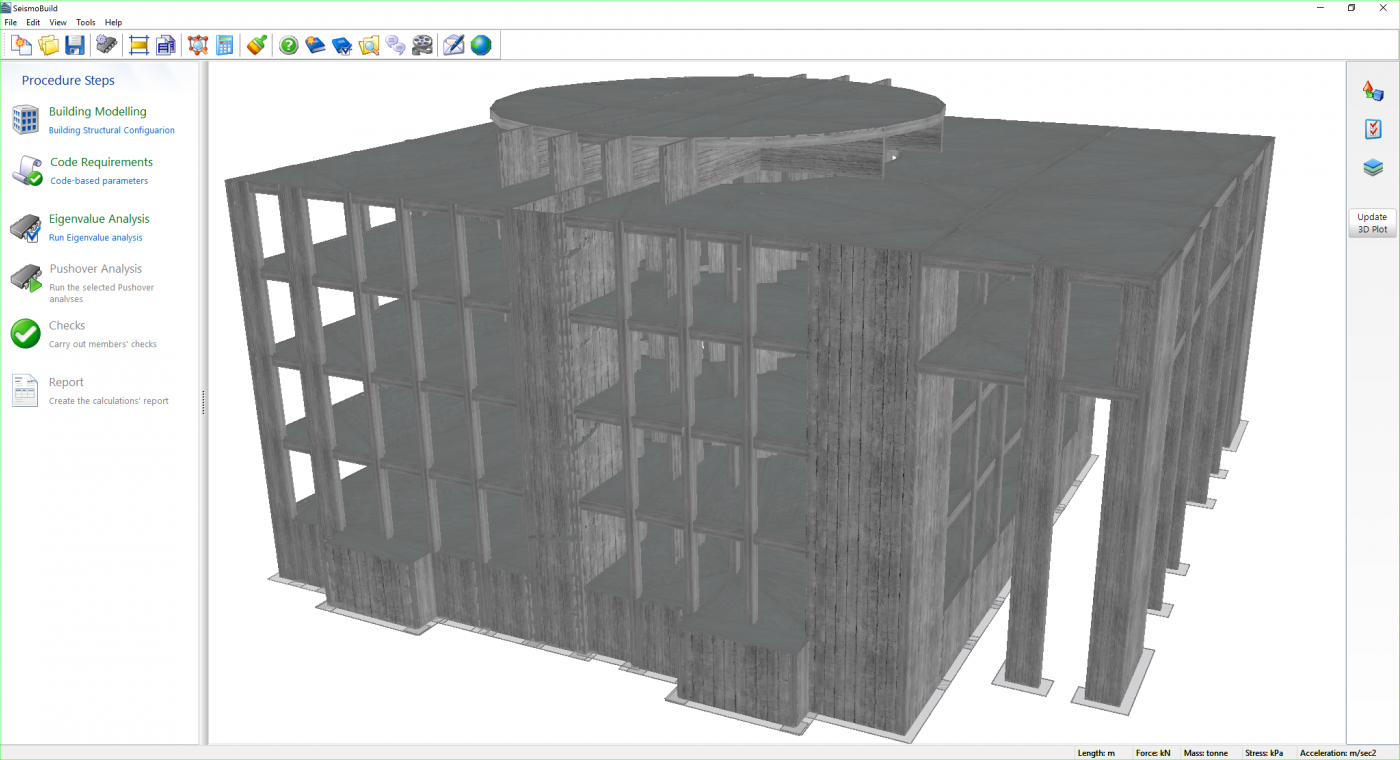
Task: Click the molecule structure mesh icon
Action: point(197,45)
